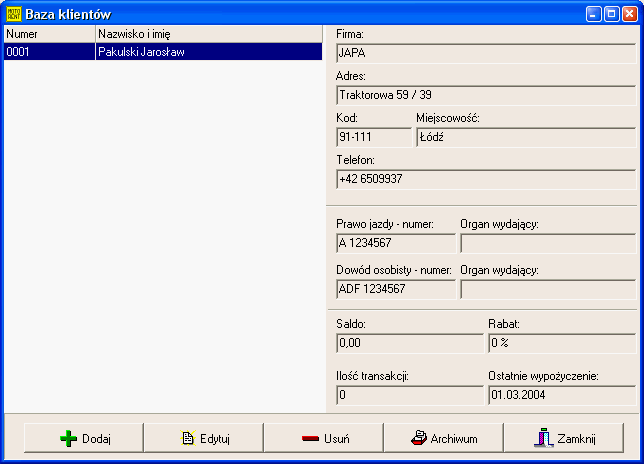The width and height of the screenshot is (644, 464).
Task: Click the Ostatnie wypożyczenie date field
Action: click(x=561, y=395)
